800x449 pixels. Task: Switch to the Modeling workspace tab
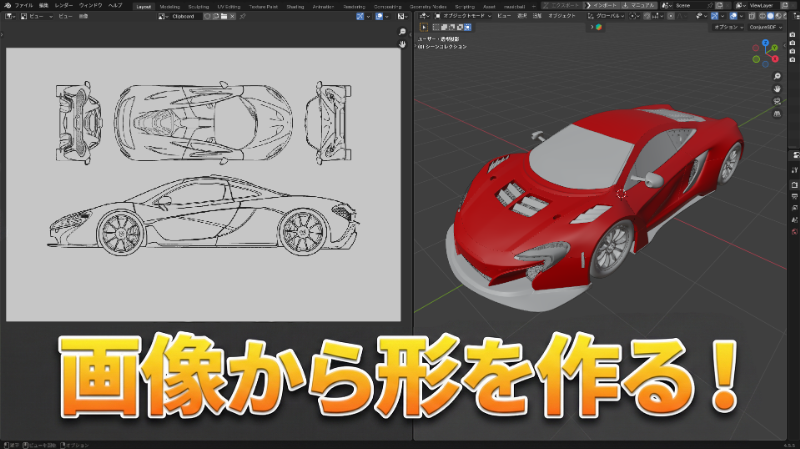(x=170, y=5)
